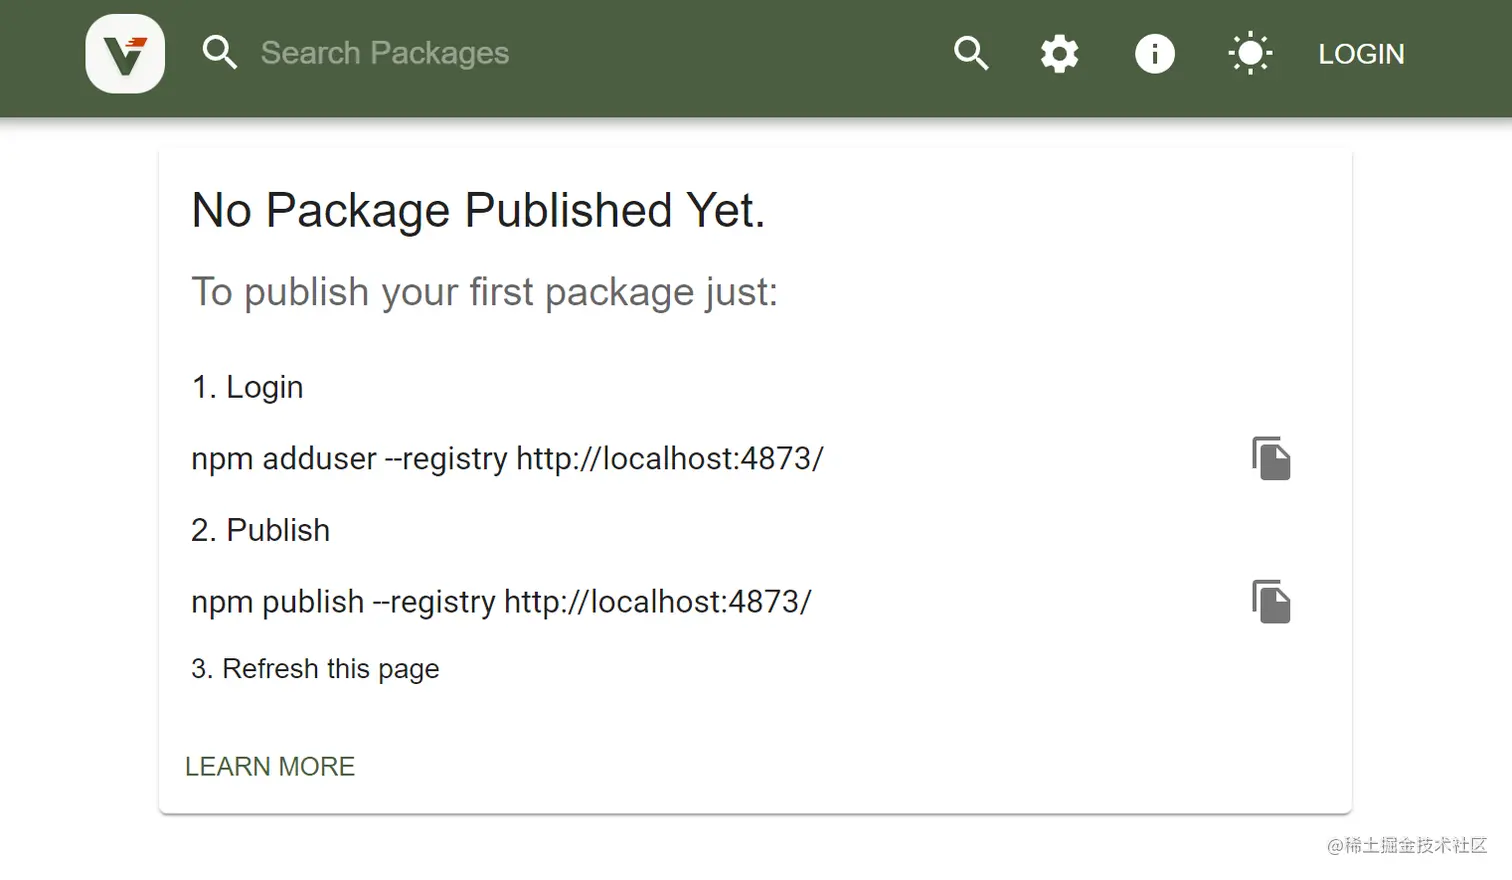Click the "3. Refresh this page" text
1512x880 pixels.
[315, 668]
